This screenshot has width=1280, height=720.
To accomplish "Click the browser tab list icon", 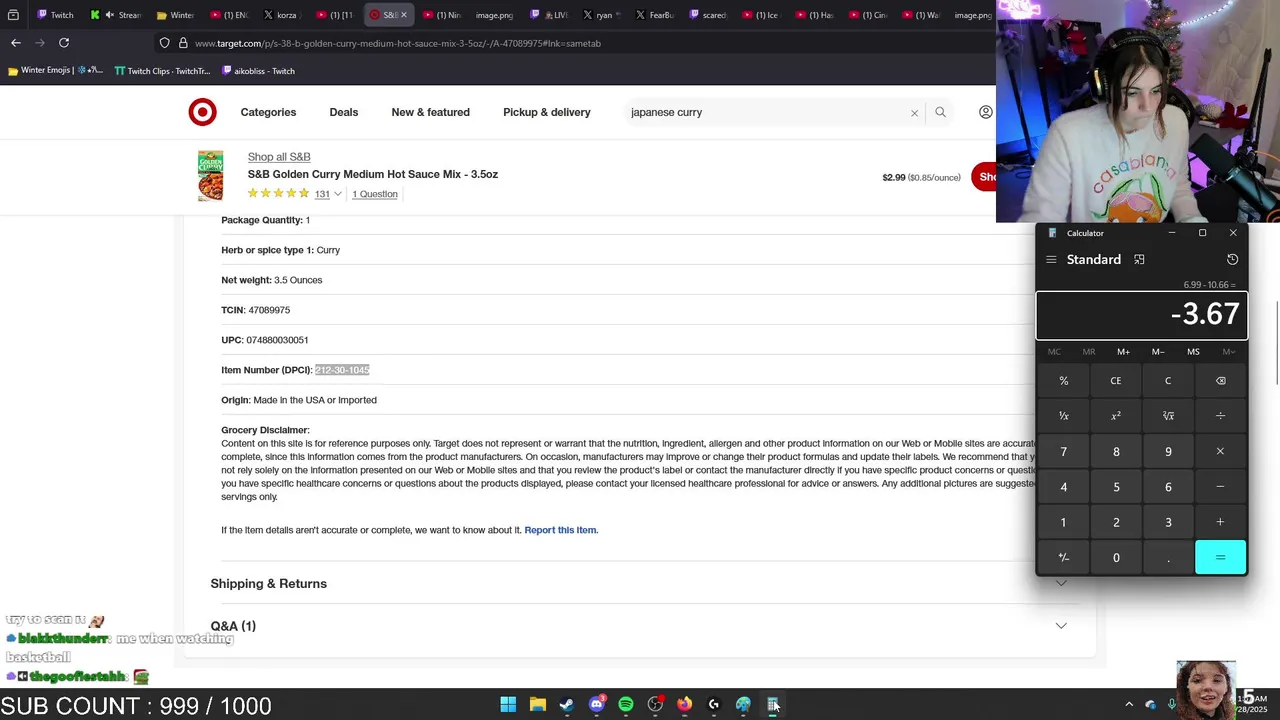I will [x=13, y=15].
